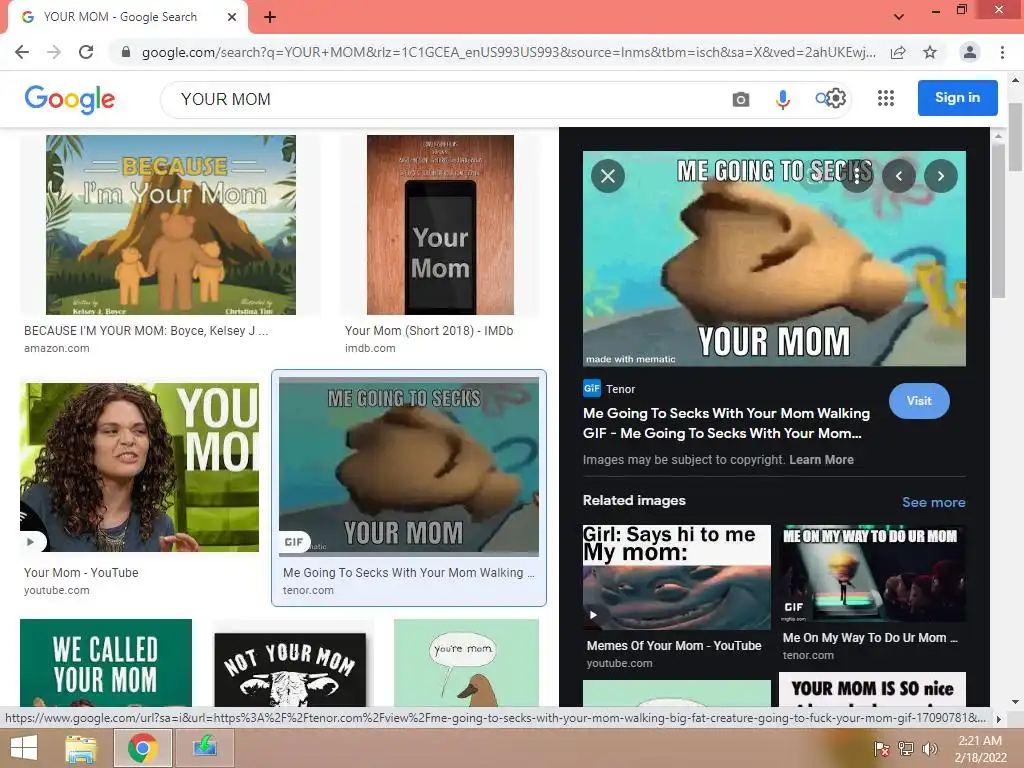
Task: Open 'Girl: Says hi to me' related image
Action: [677, 577]
